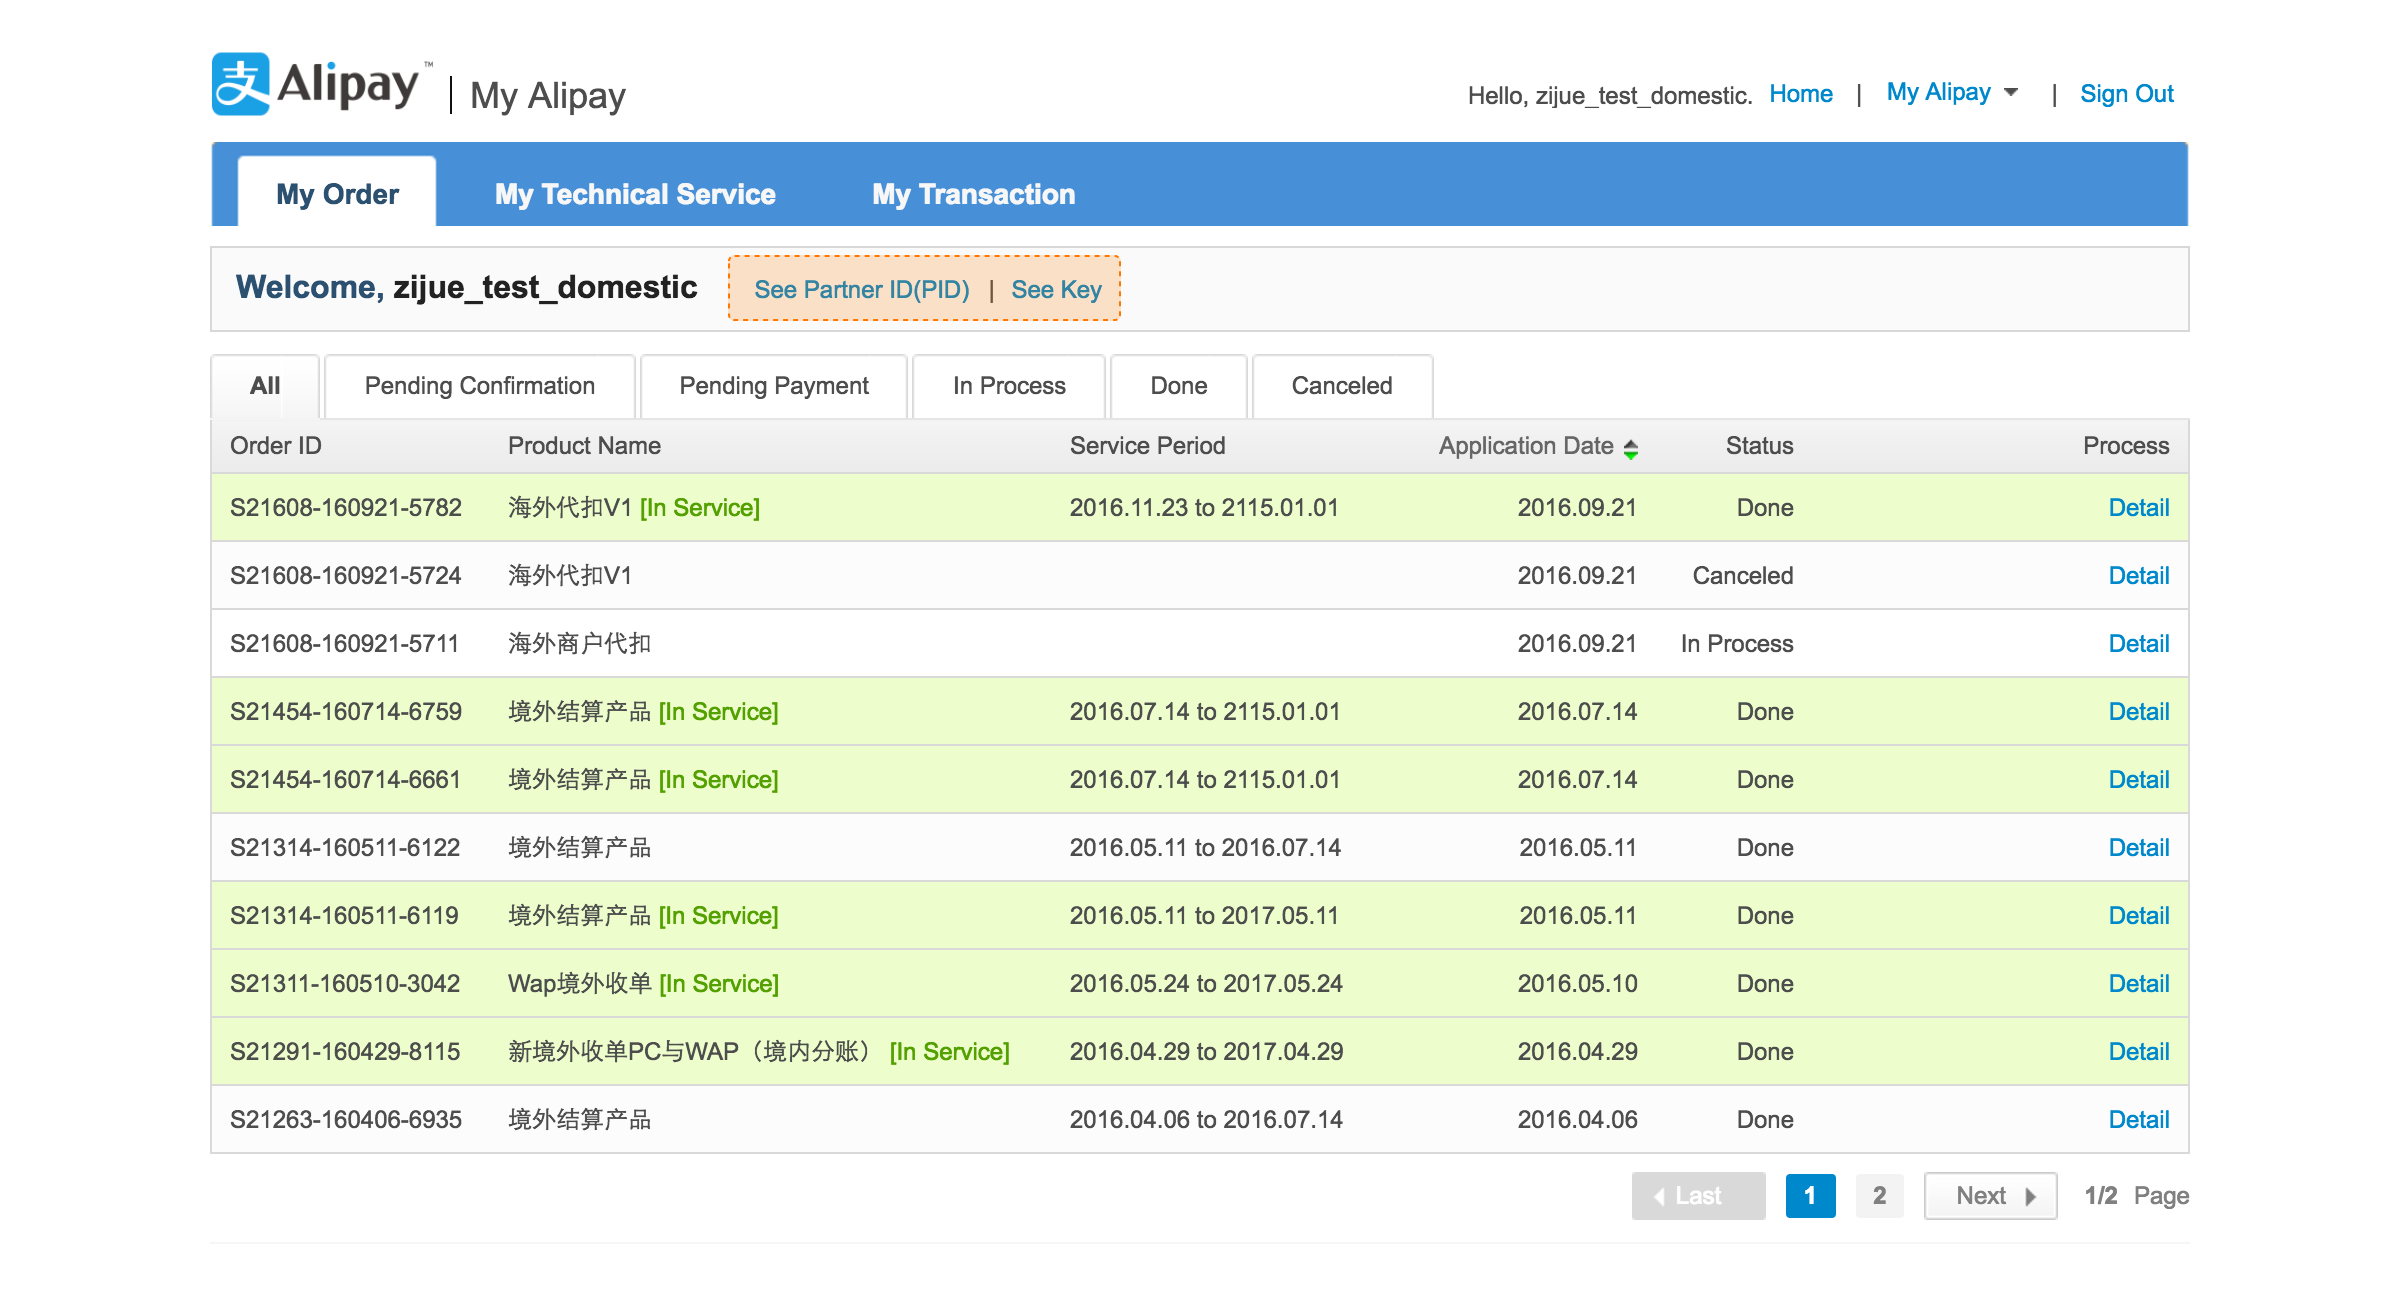Screen dimensions: 2400x1300
Task: Open the Home link
Action: [x=1800, y=94]
